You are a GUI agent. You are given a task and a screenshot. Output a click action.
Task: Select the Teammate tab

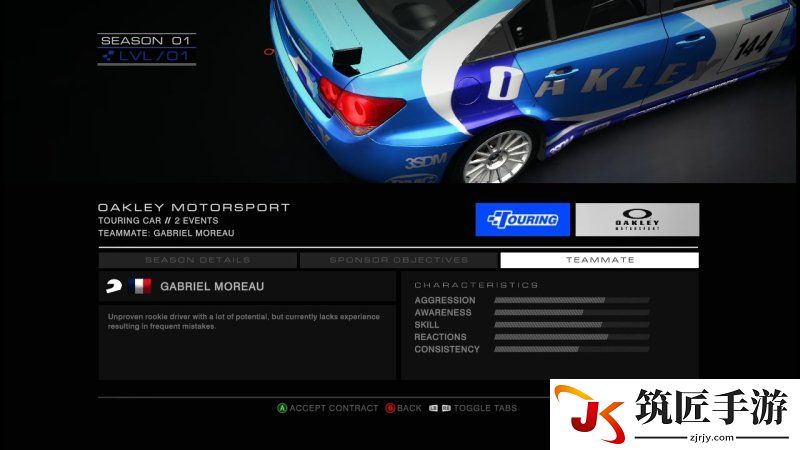[x=599, y=260]
